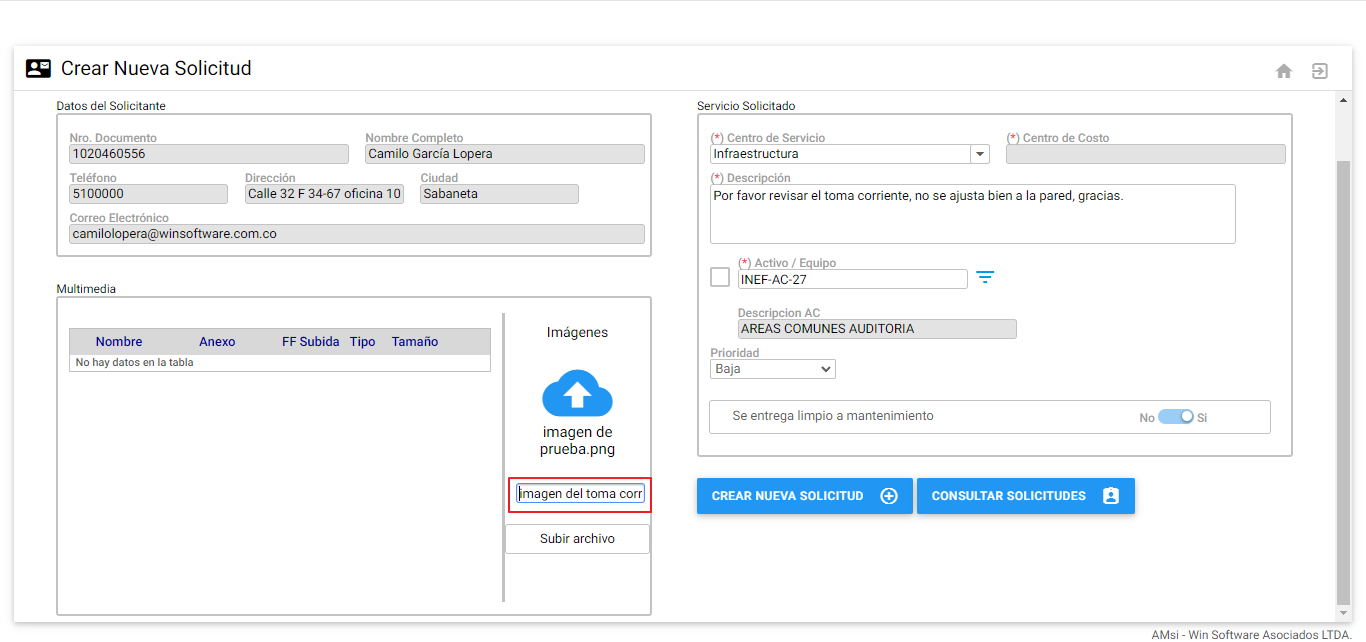Click the scrollbar down arrow
This screenshot has width=1366, height=642.
(1343, 612)
